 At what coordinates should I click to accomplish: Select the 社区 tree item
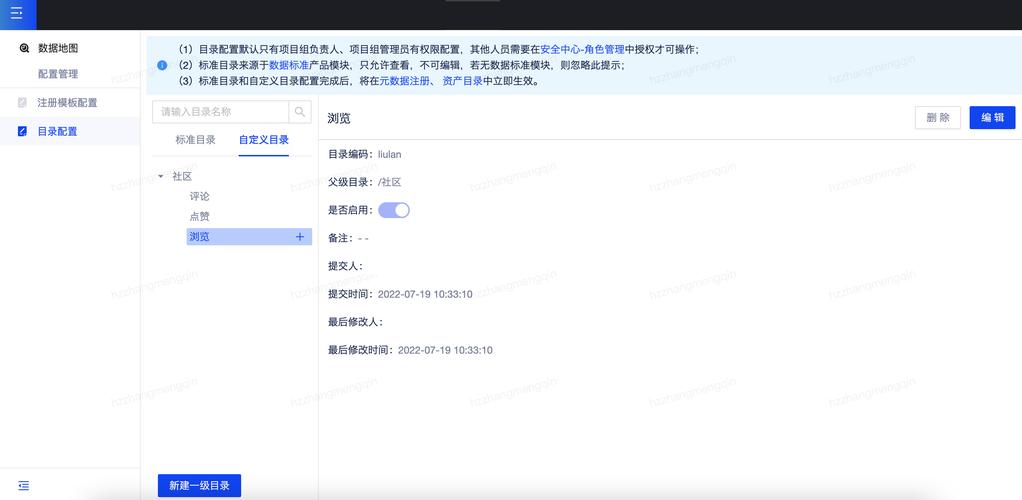click(x=182, y=176)
